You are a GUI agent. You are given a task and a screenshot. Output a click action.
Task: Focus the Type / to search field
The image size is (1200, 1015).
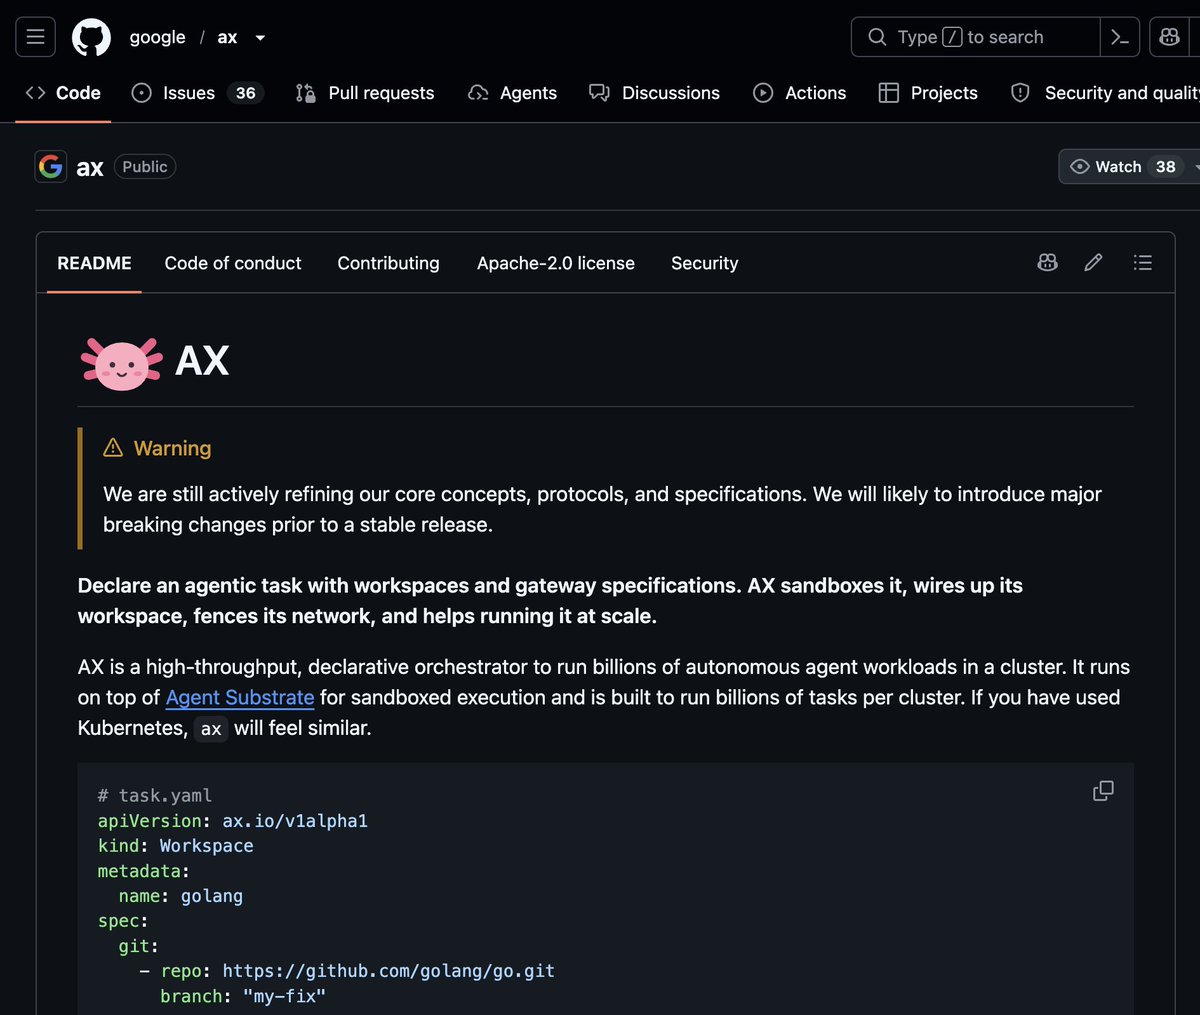975,37
